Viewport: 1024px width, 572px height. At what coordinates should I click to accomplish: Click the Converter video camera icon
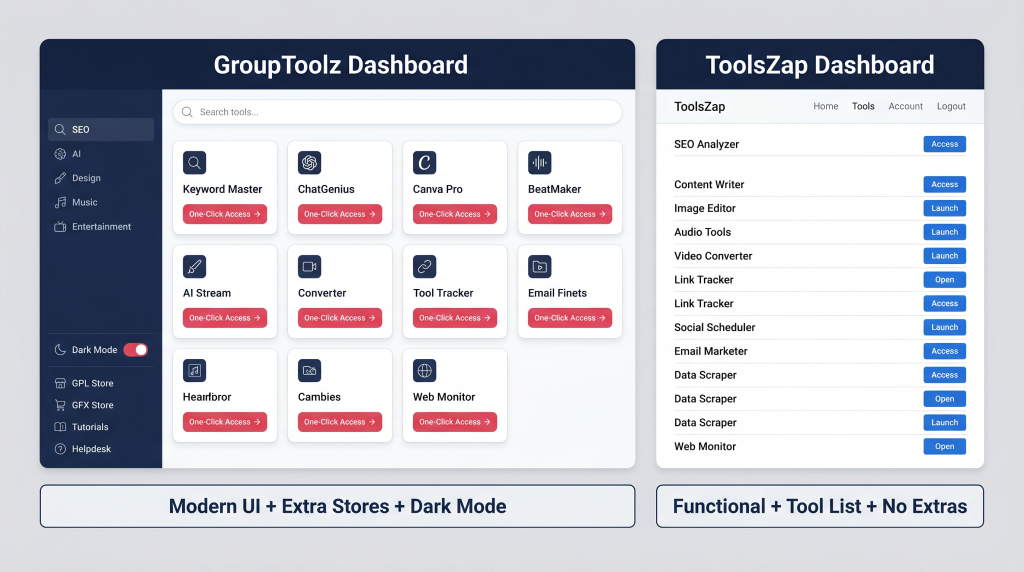(x=310, y=266)
